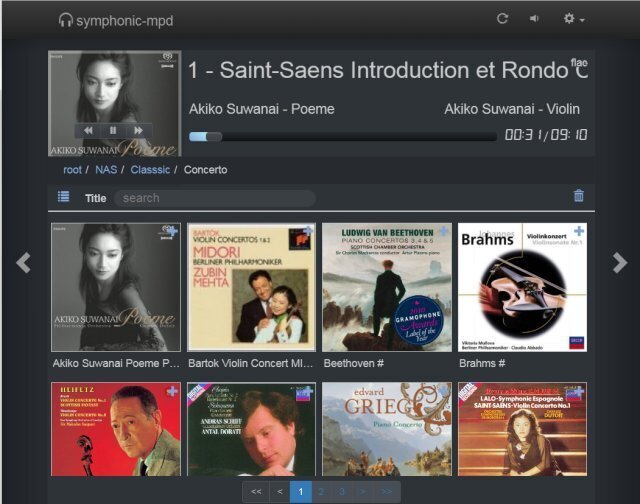Click now-playing album art in player
Image resolution: width=640 pixels, height=504 pixels.
(x=115, y=103)
